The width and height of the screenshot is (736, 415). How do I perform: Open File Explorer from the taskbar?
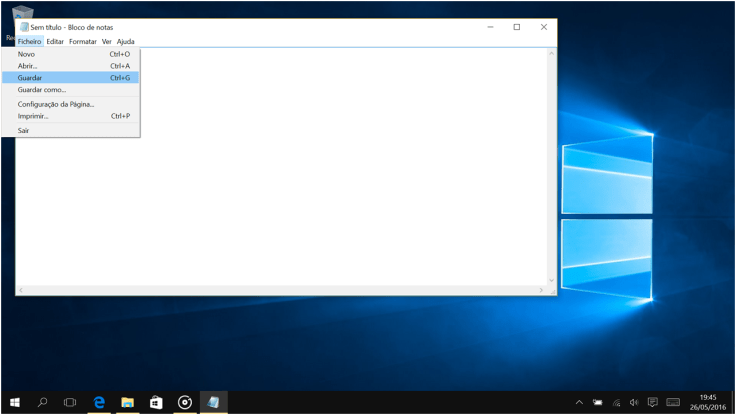coord(128,402)
